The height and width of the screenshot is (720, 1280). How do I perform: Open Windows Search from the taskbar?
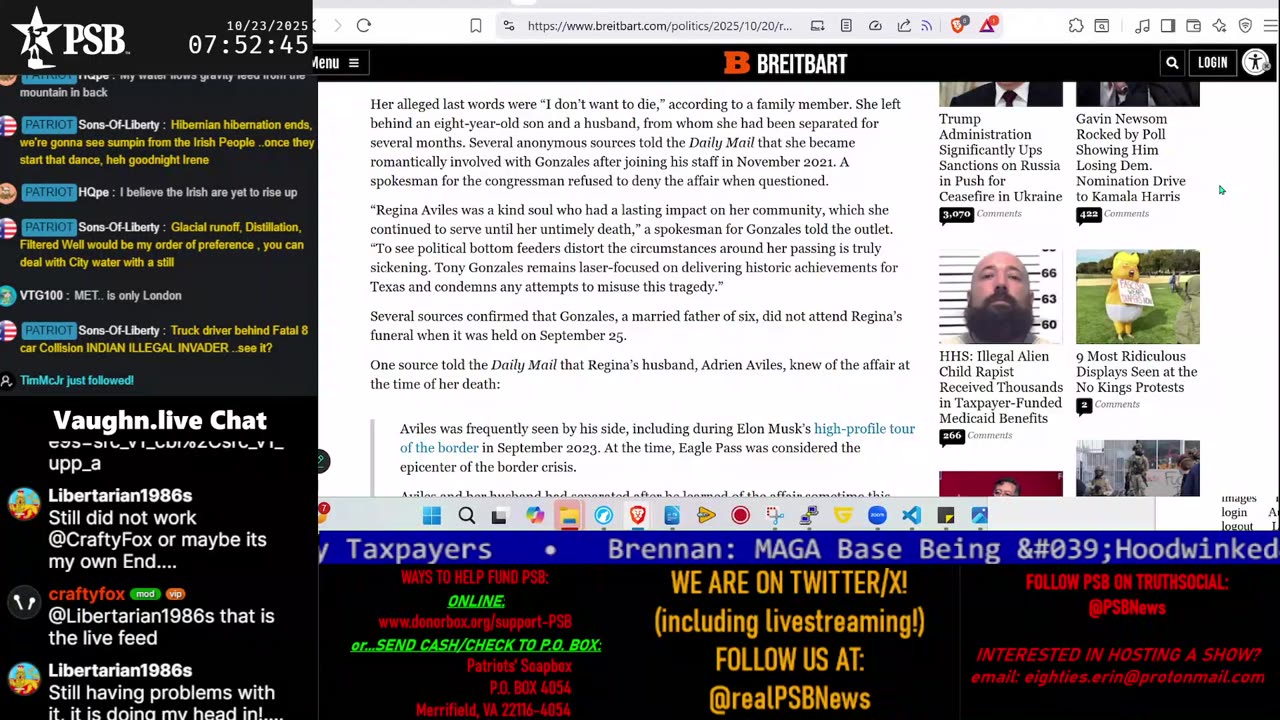click(x=466, y=516)
